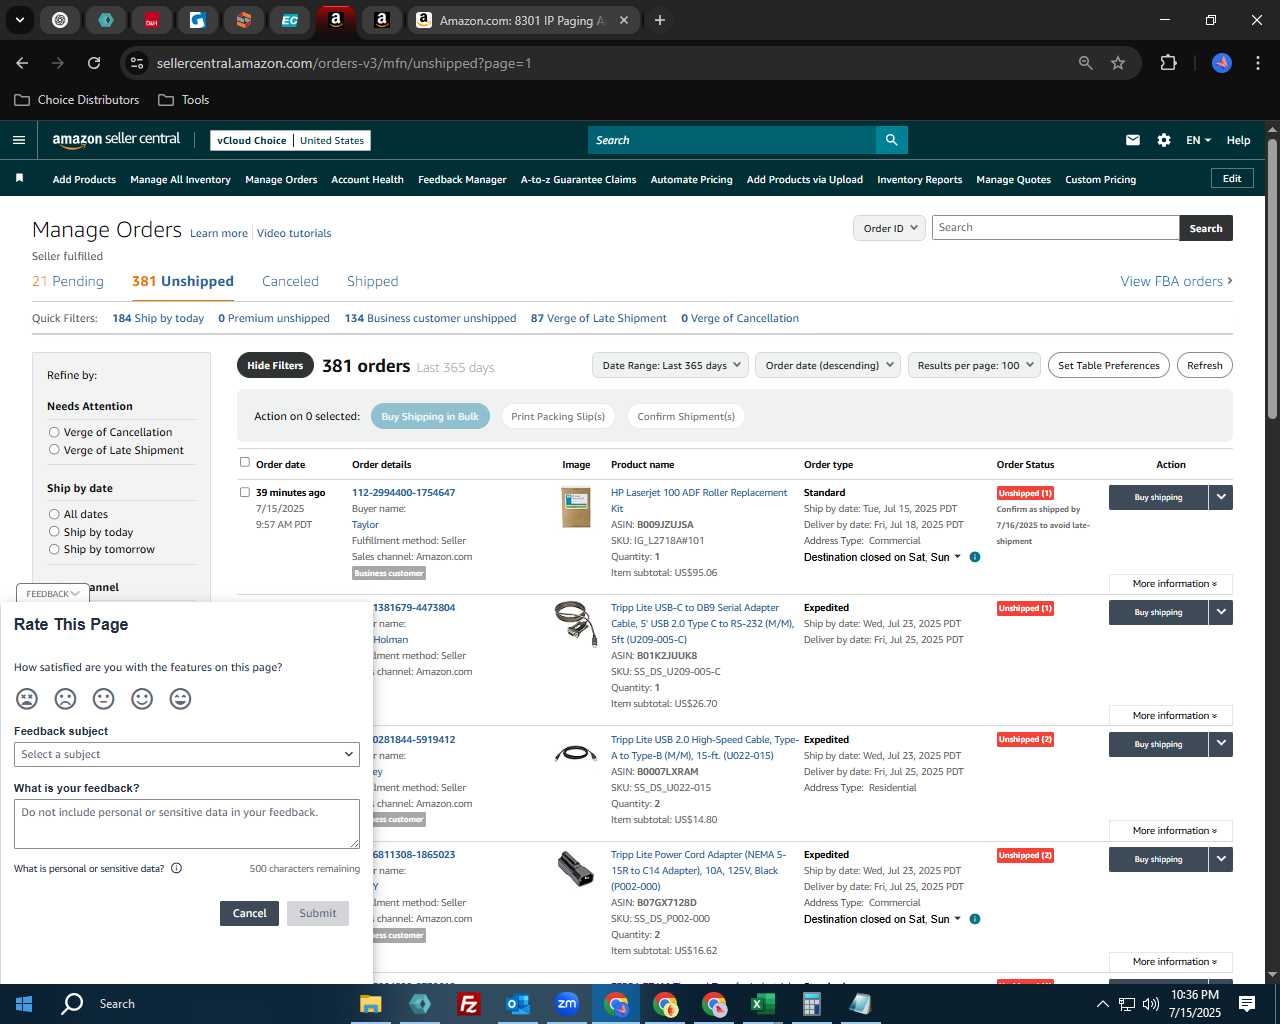Tick checkbox for order 112-2994400-1754647
Screen dimensions: 1280x1024
(245, 492)
